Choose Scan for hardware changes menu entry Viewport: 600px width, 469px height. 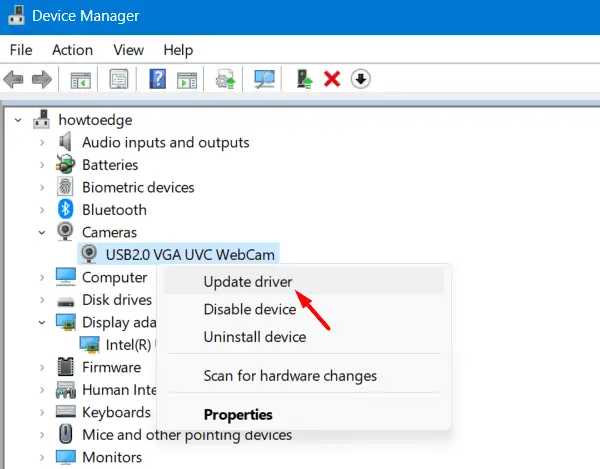pyautogui.click(x=304, y=376)
